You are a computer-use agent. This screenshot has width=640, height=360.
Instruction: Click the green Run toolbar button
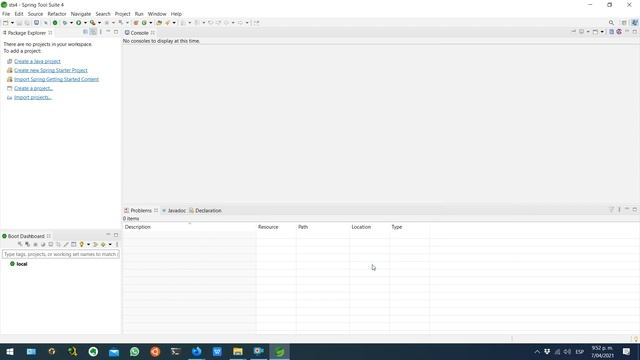coord(78,23)
